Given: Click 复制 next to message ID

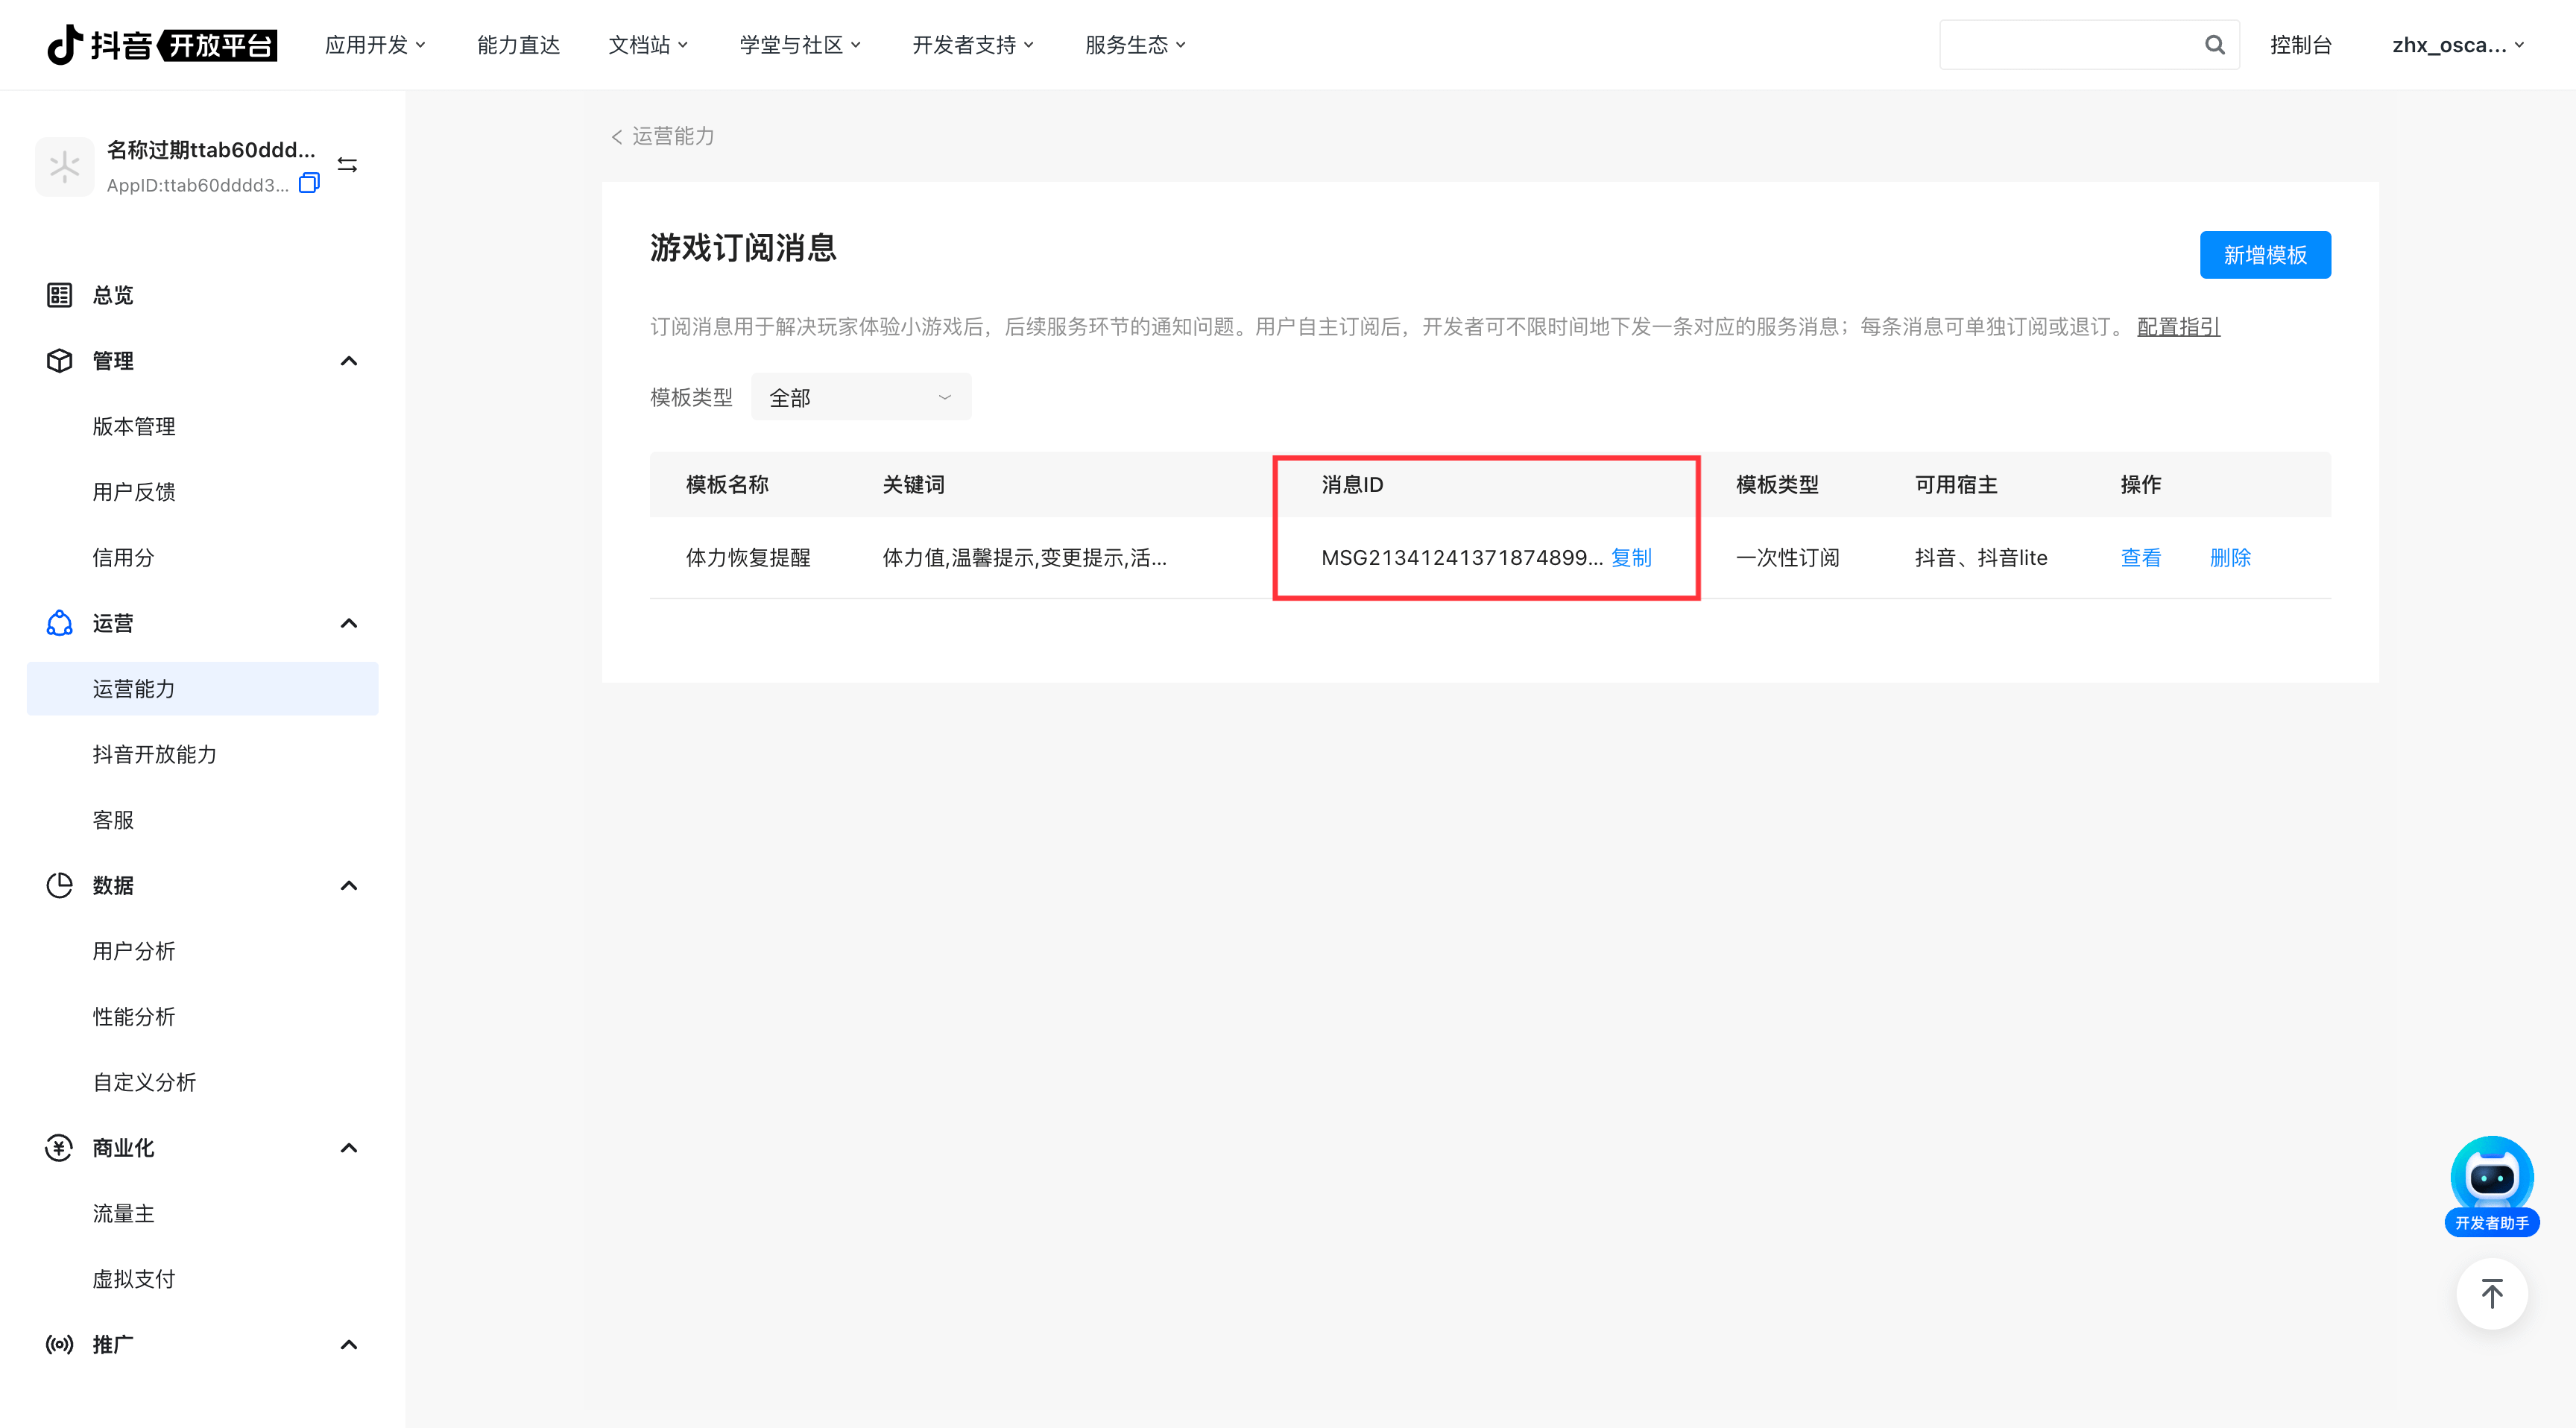Looking at the screenshot, I should pyautogui.click(x=1631, y=558).
